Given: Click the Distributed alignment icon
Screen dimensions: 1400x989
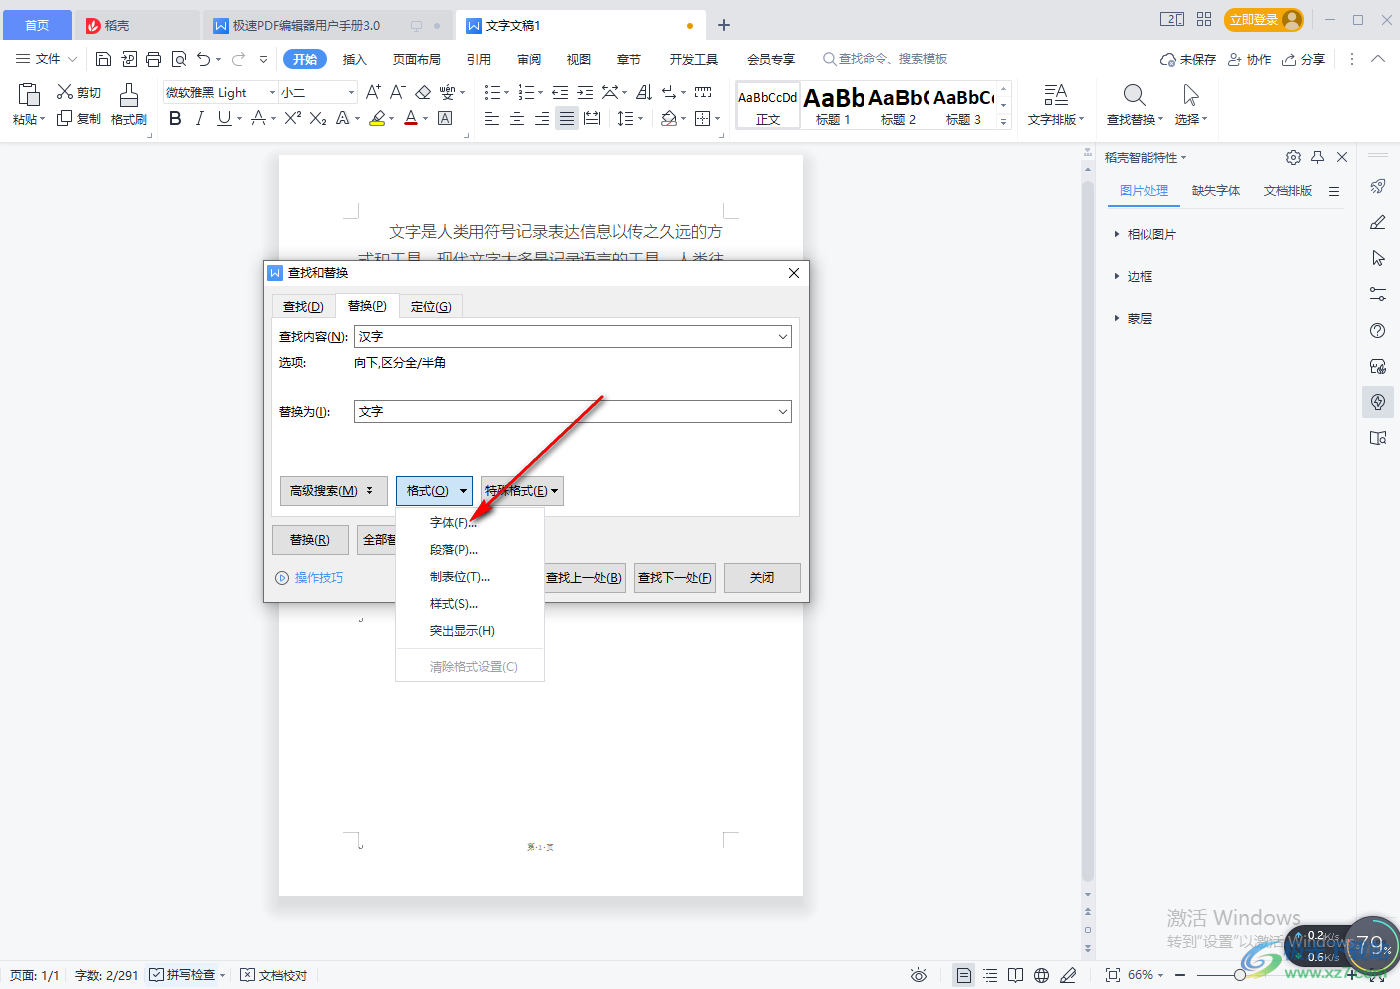Looking at the screenshot, I should click(x=592, y=118).
